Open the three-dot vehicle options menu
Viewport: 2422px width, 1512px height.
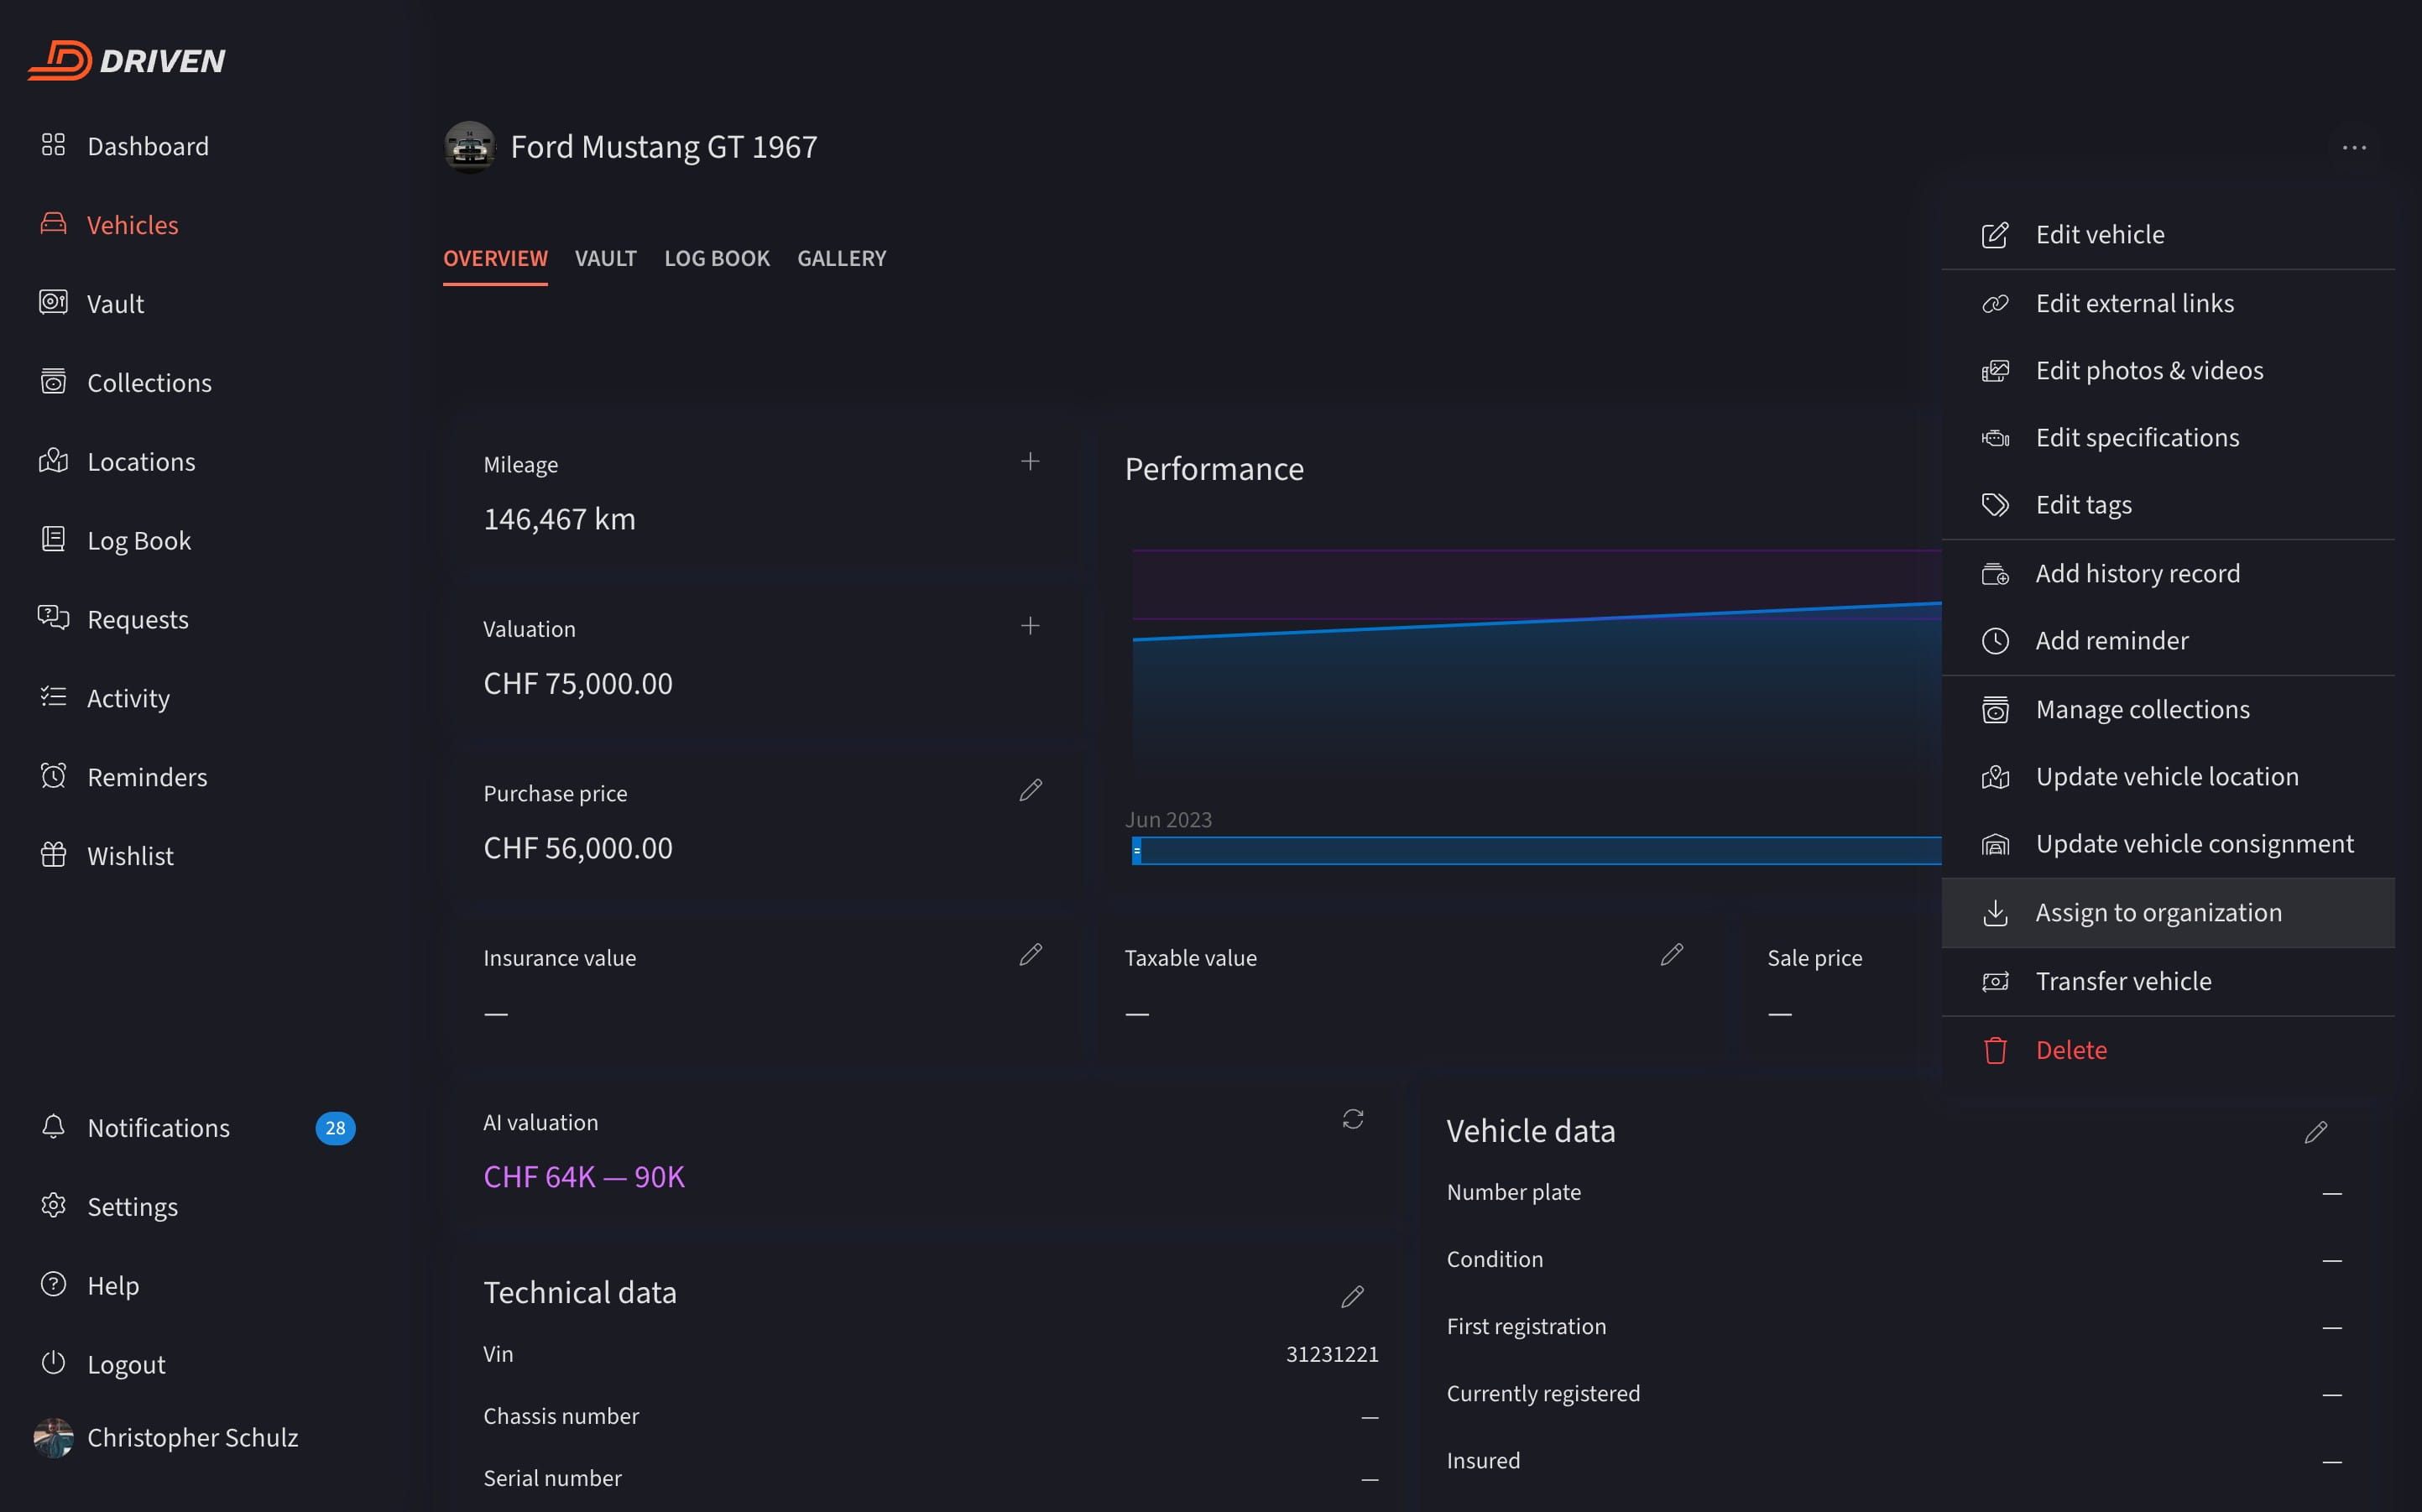pyautogui.click(x=2354, y=148)
